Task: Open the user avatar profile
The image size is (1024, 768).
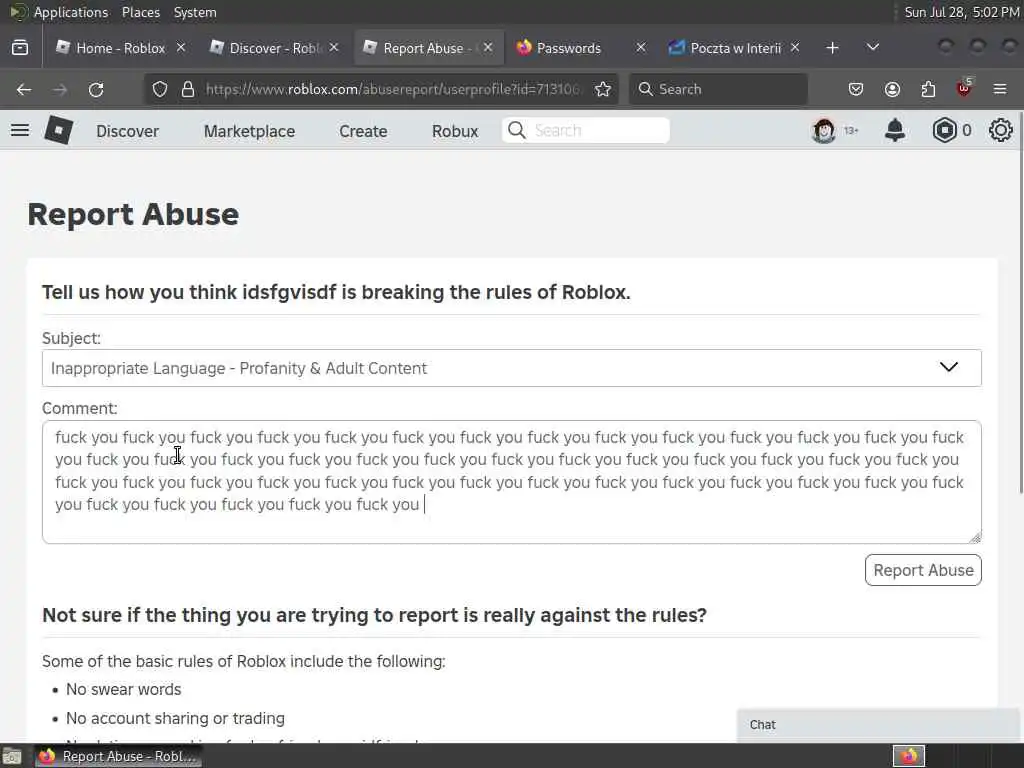Action: 824,131
